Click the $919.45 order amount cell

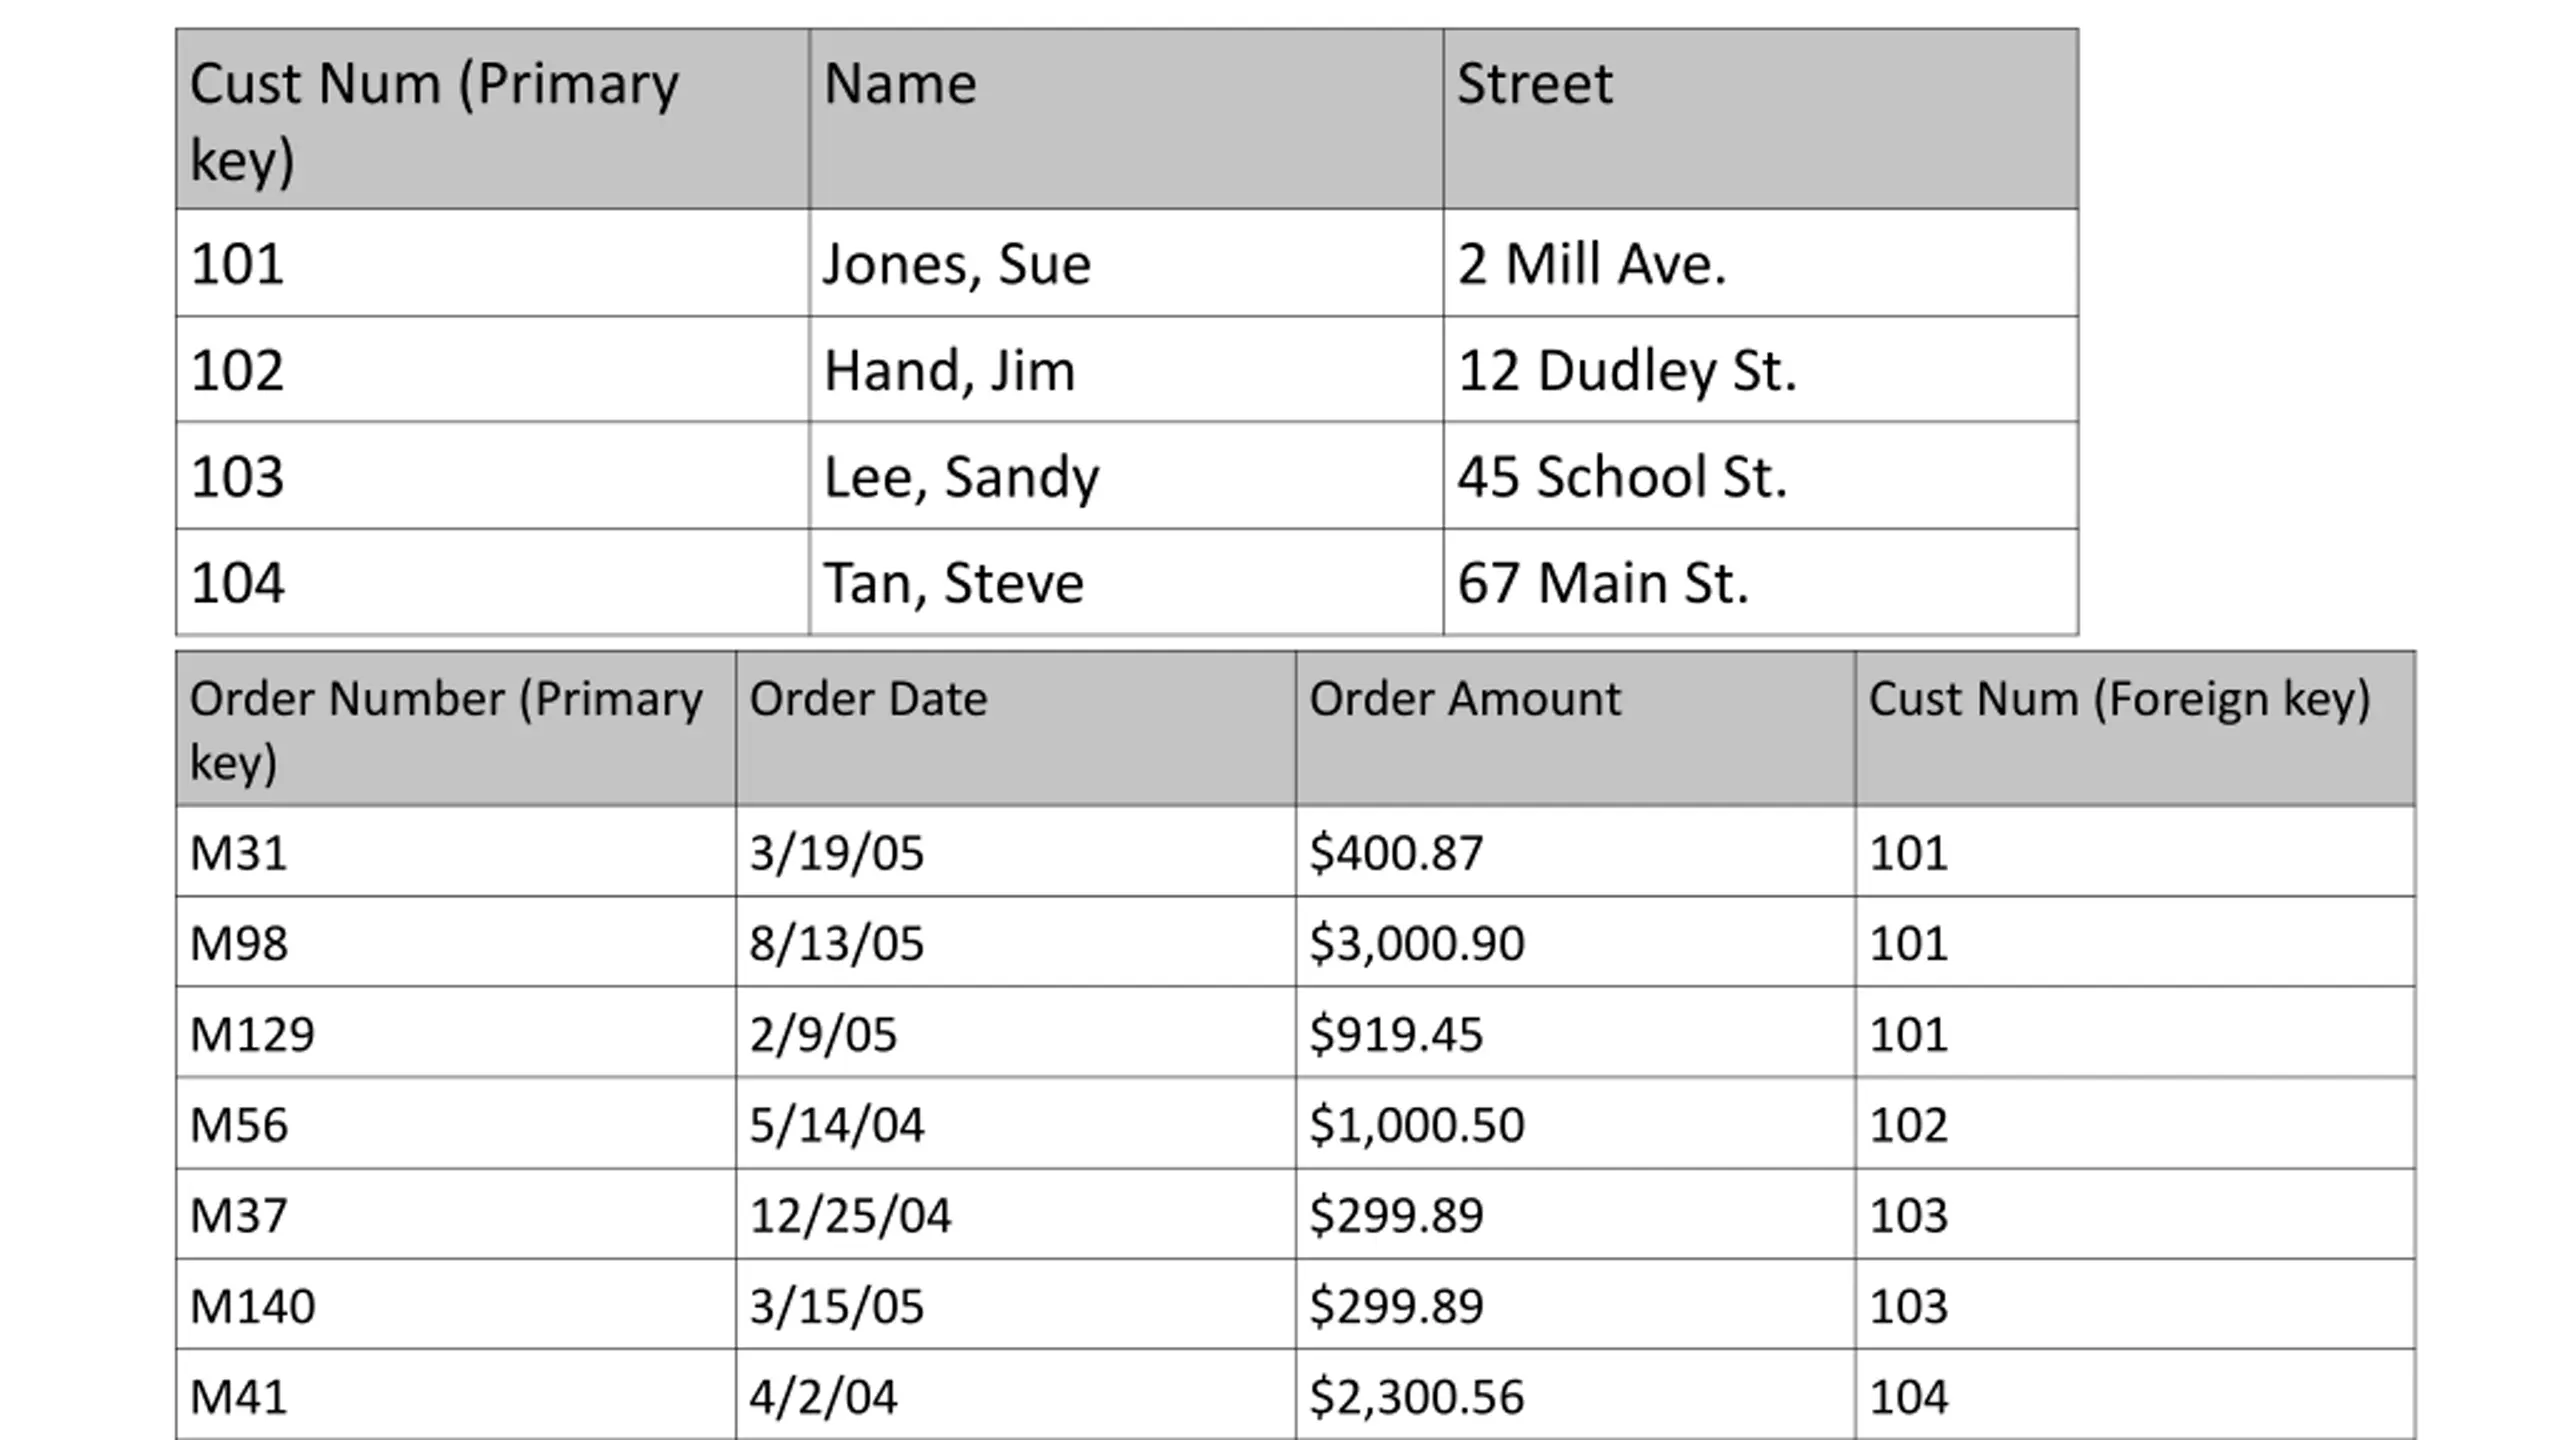coord(1576,1033)
